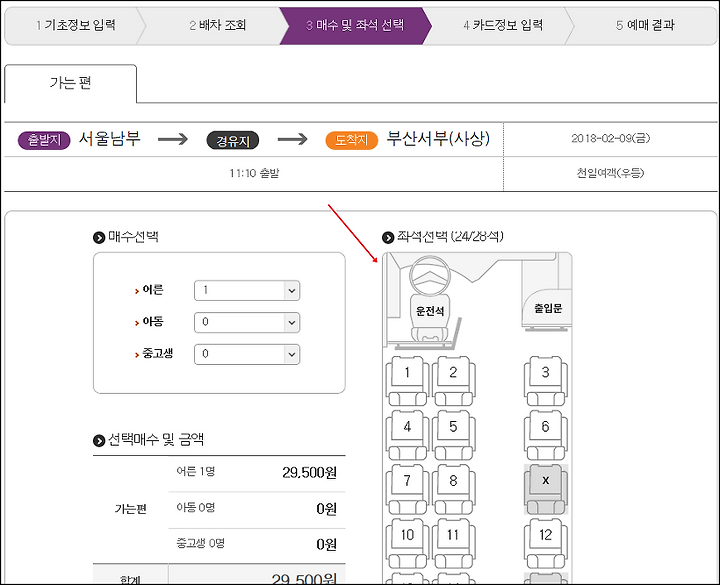Click the 매수선택 bullet arrow icon
720x585 pixels.
click(x=99, y=237)
